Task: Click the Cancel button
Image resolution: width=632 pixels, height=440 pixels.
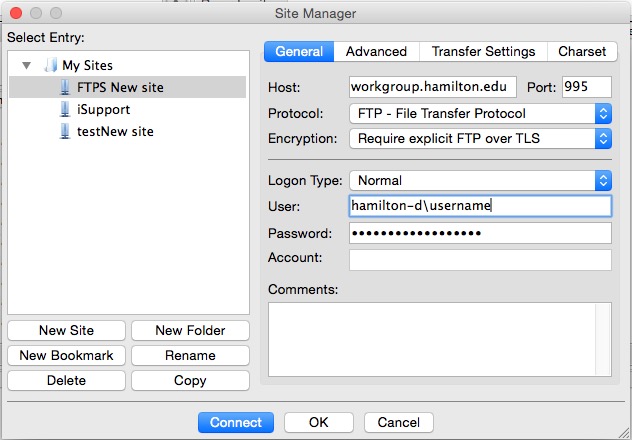Action: point(399,422)
